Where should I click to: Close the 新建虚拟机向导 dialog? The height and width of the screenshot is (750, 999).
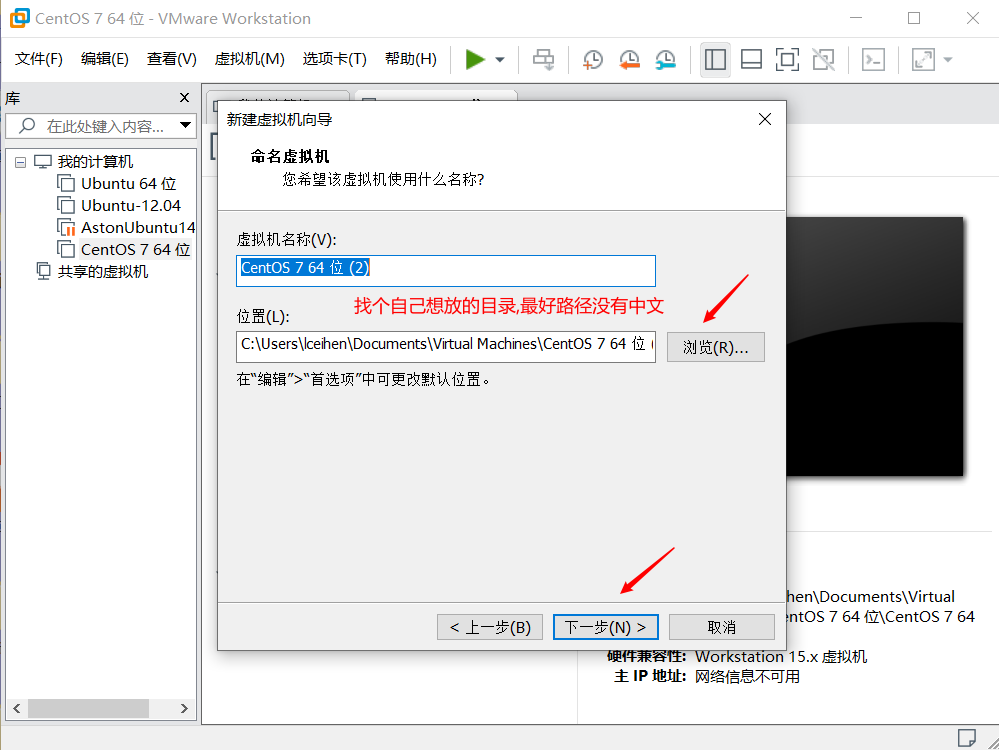point(765,119)
